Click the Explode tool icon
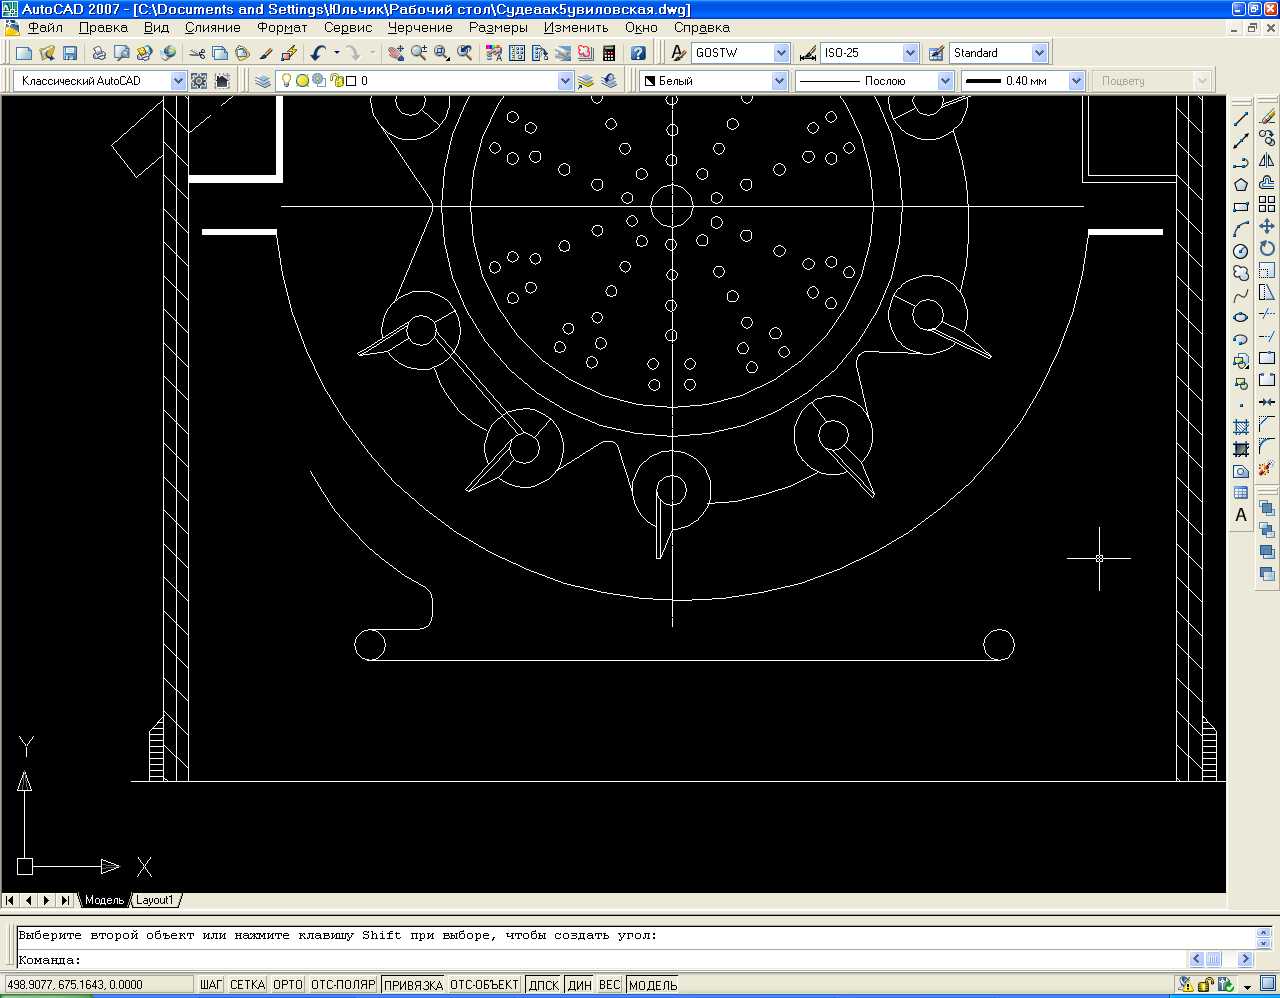The width and height of the screenshot is (1280, 998). 1267,468
